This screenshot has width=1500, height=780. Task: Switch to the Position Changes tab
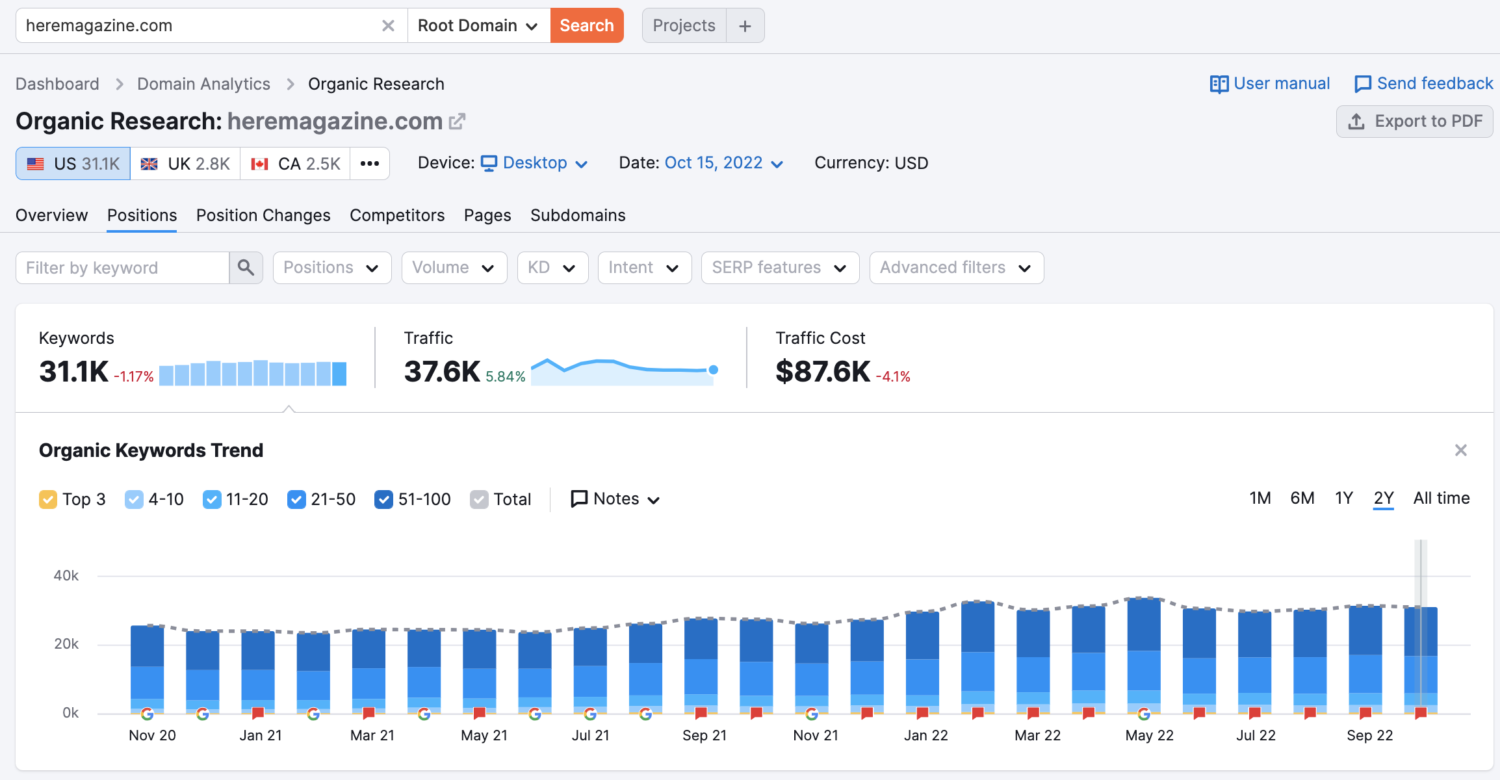tap(263, 215)
